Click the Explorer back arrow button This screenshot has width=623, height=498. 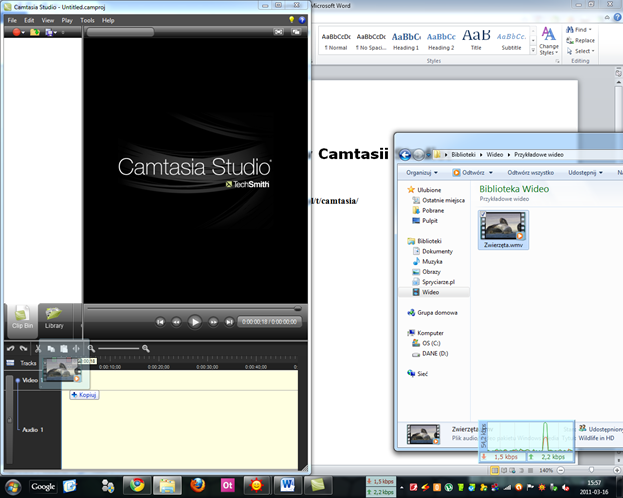(405, 154)
